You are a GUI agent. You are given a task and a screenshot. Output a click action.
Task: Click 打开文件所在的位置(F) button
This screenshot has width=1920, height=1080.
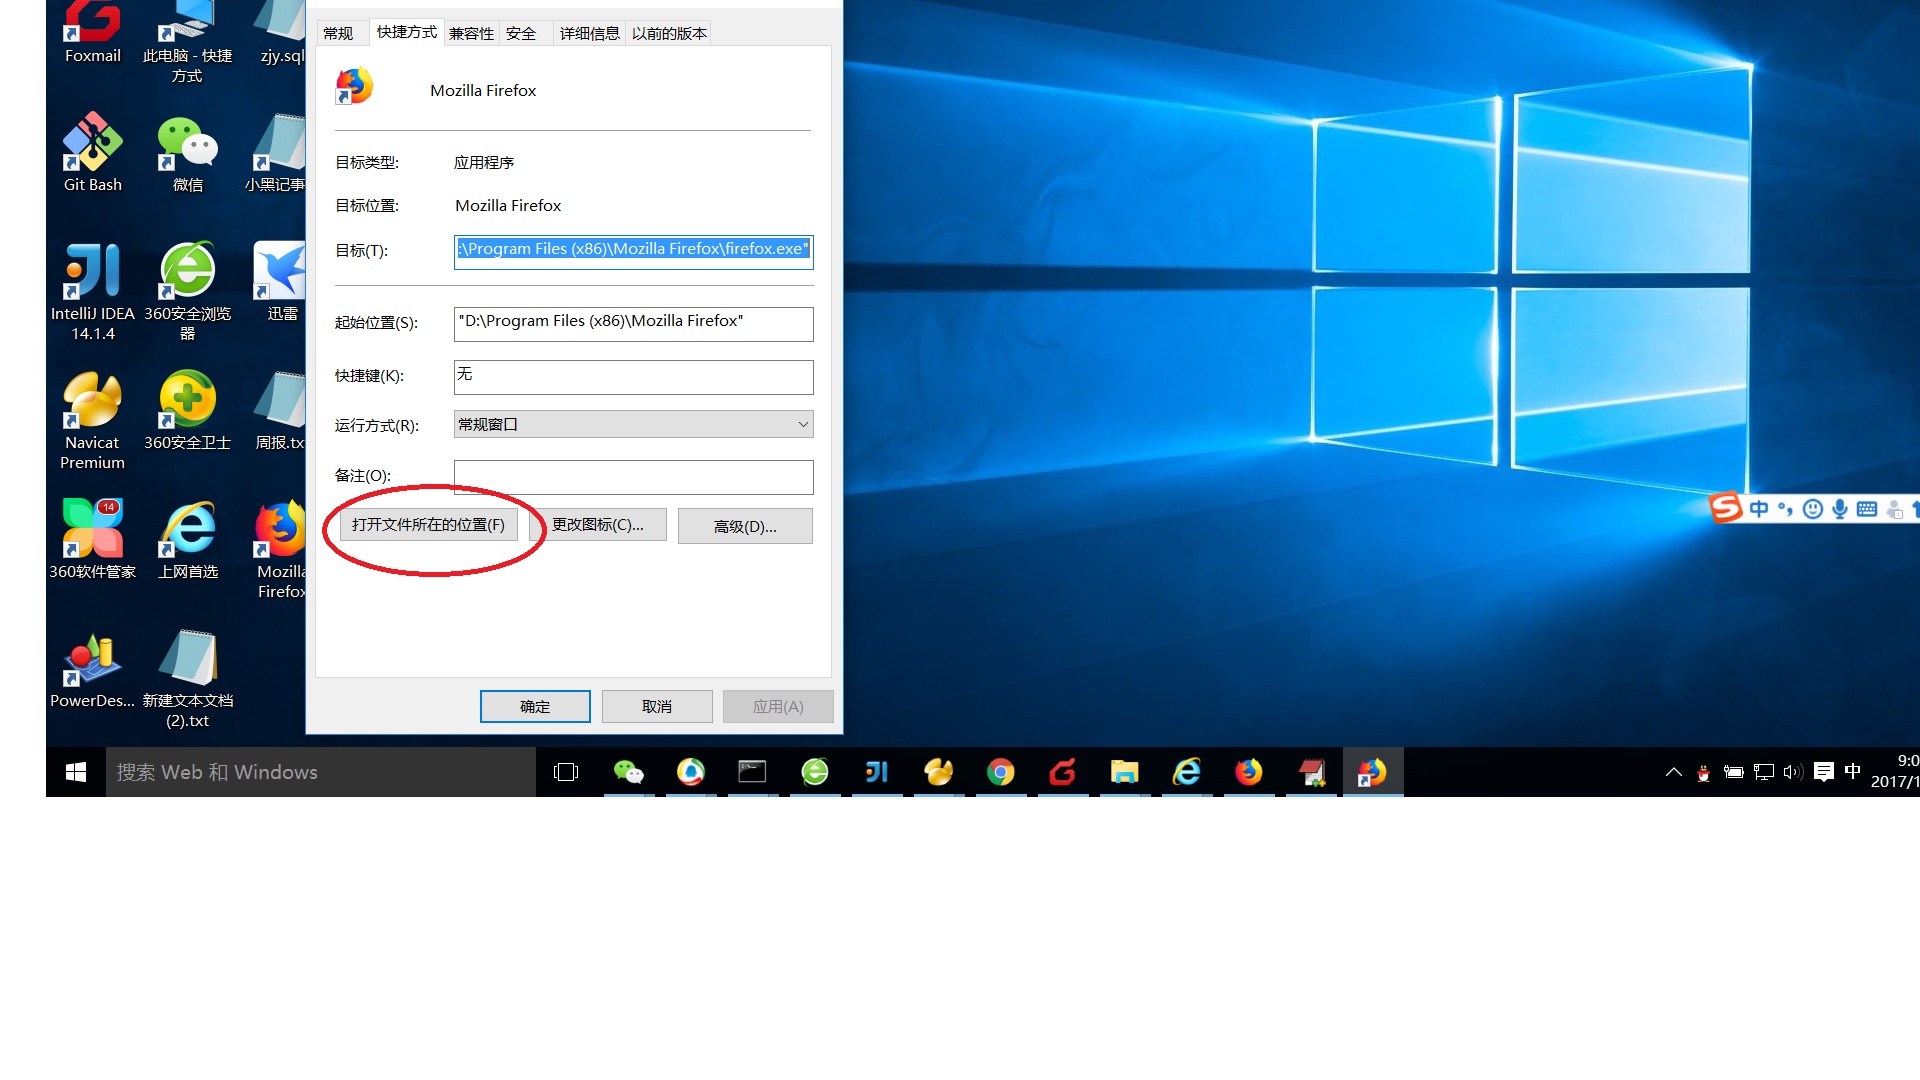(x=429, y=525)
